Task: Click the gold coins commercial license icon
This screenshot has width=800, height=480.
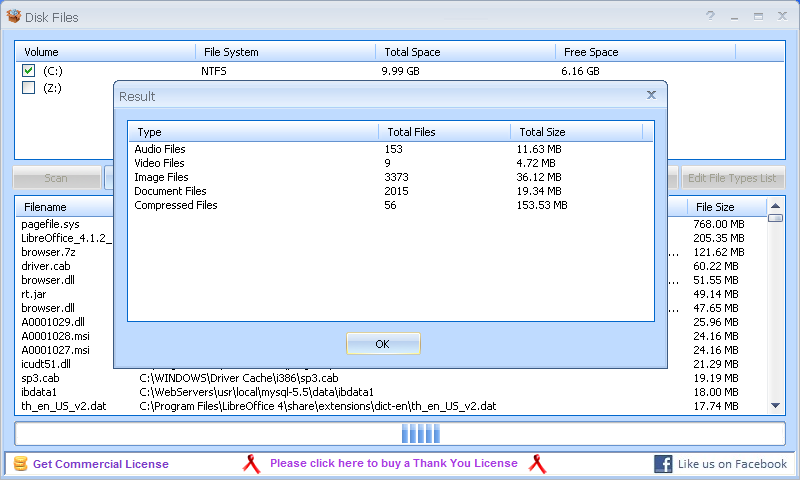Action: tap(20, 464)
